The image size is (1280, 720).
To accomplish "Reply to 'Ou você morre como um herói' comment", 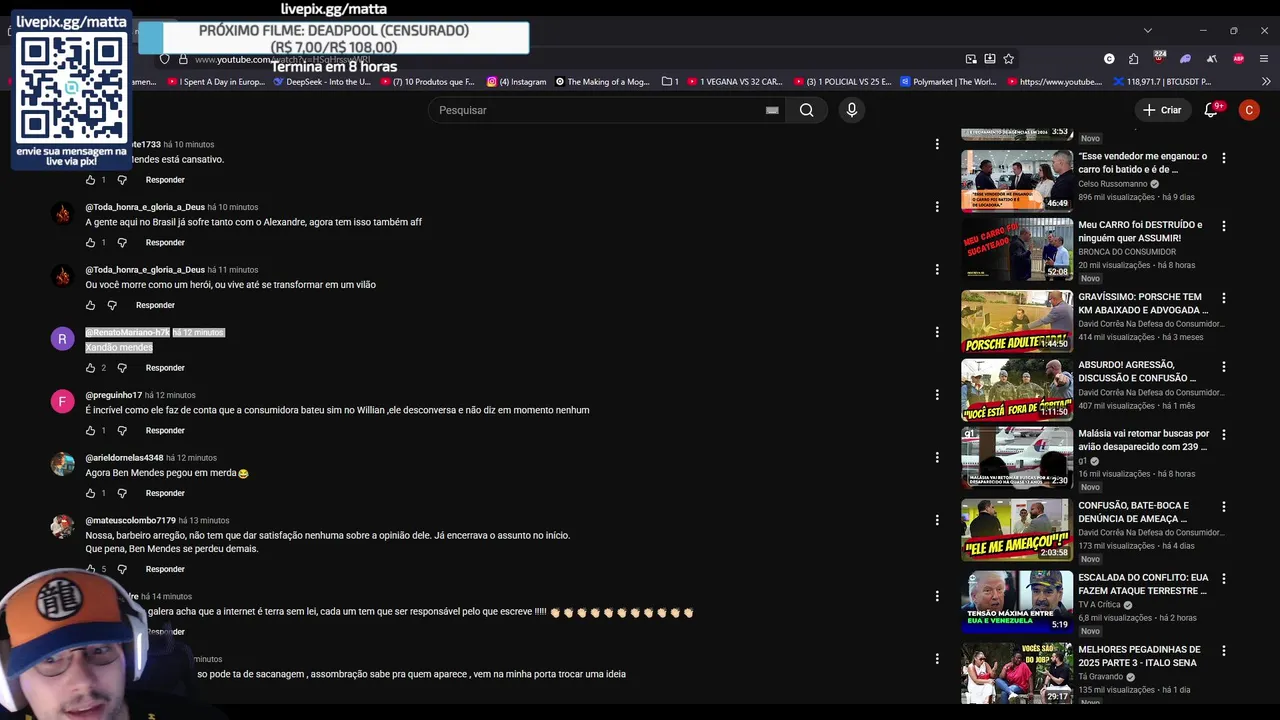I will (x=155, y=305).
